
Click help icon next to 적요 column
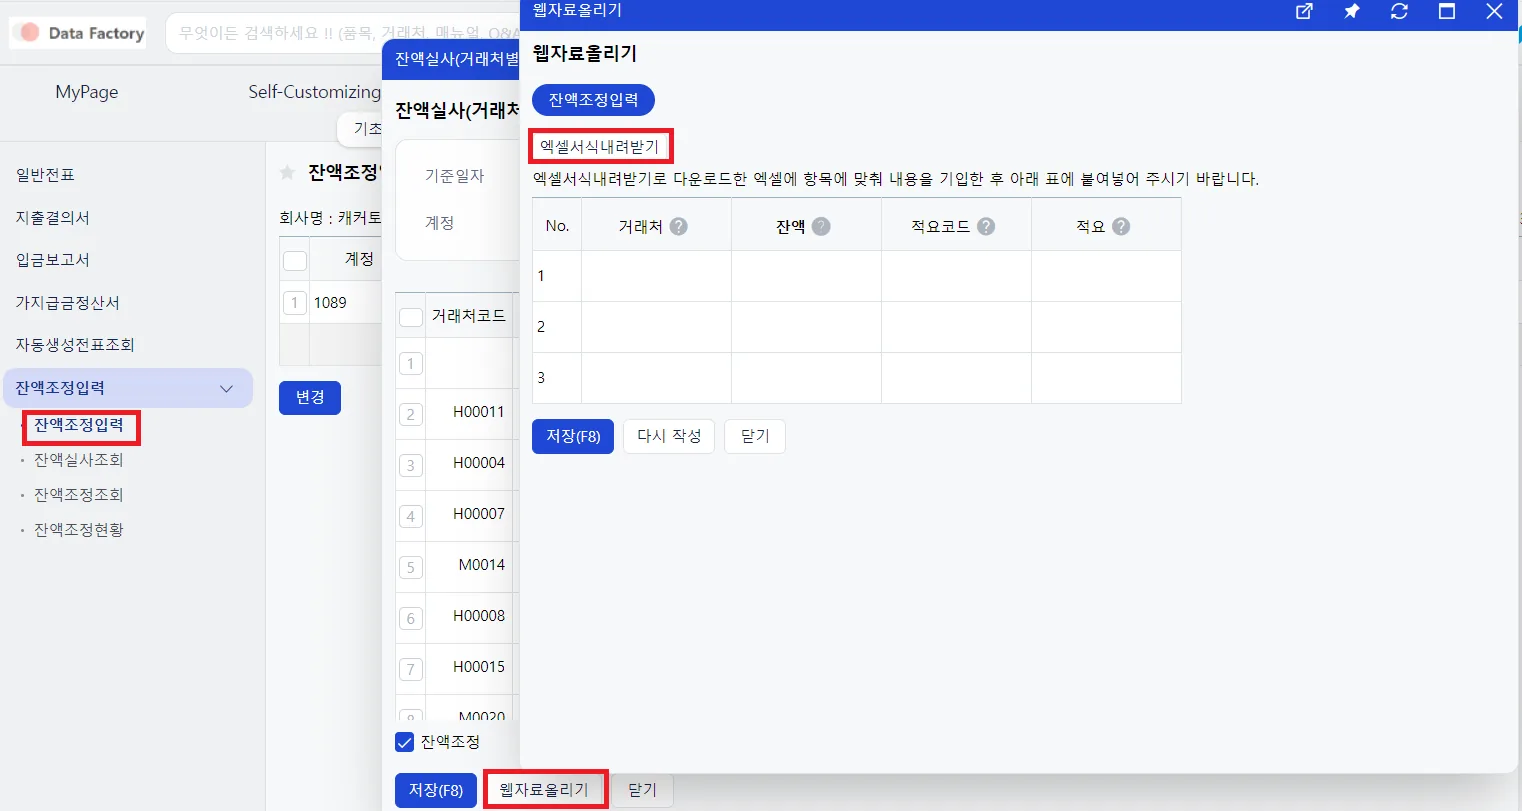coord(1121,226)
